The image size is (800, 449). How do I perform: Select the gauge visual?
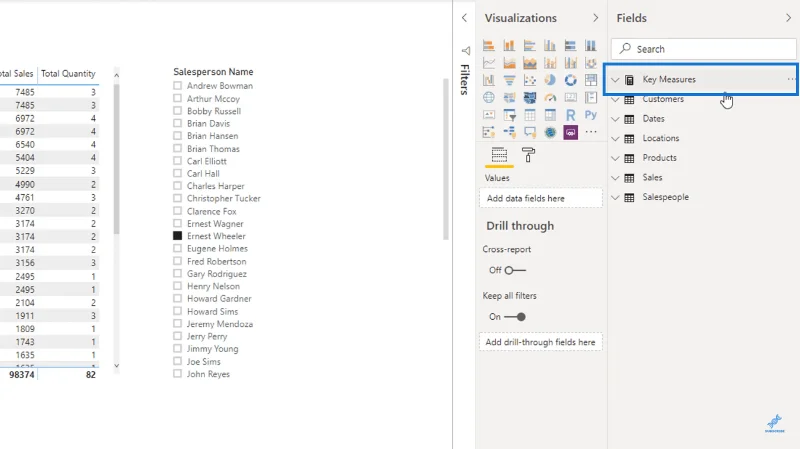550,97
